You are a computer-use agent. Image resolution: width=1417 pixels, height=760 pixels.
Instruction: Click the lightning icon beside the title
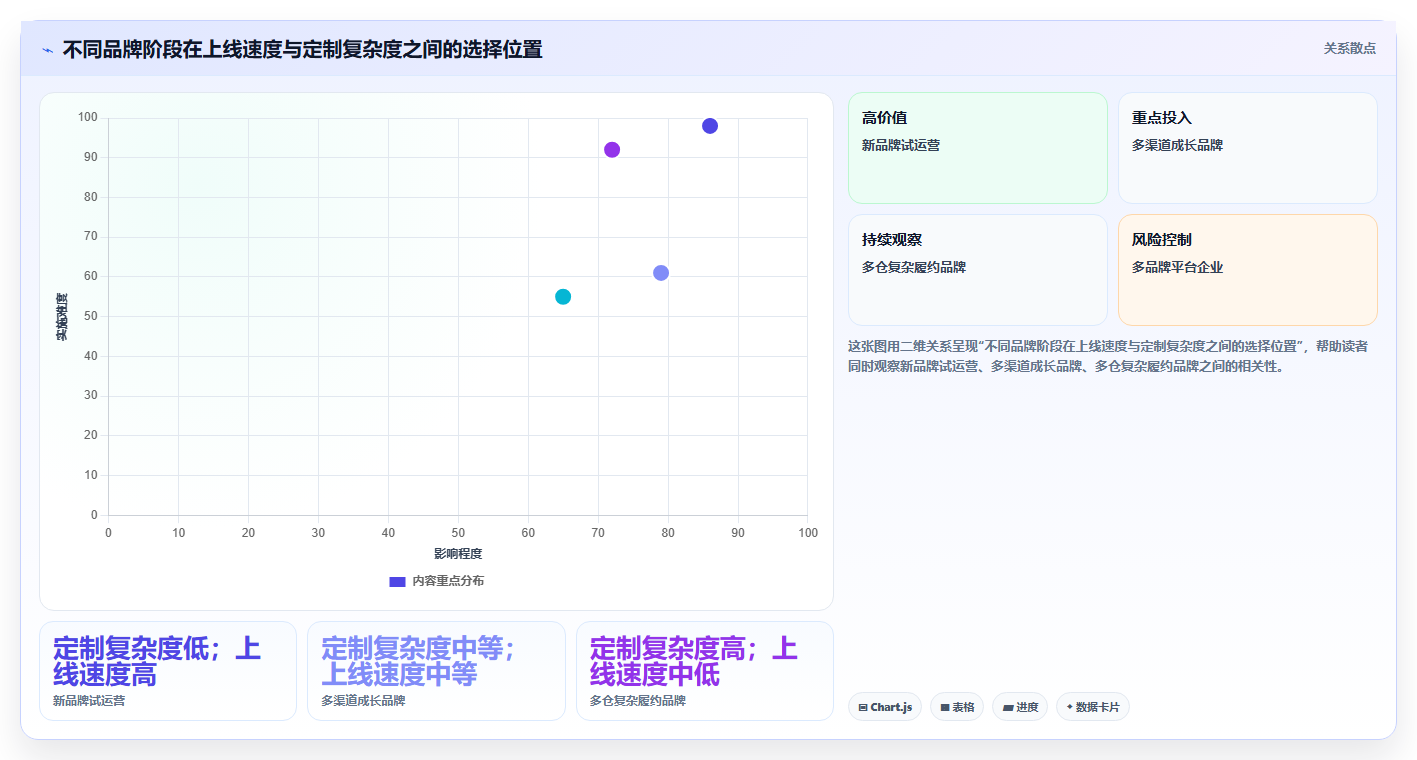tap(48, 50)
